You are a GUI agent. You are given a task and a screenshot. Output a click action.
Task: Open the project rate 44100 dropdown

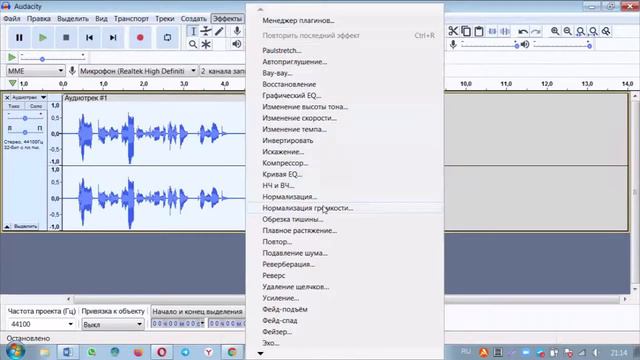(x=41, y=324)
